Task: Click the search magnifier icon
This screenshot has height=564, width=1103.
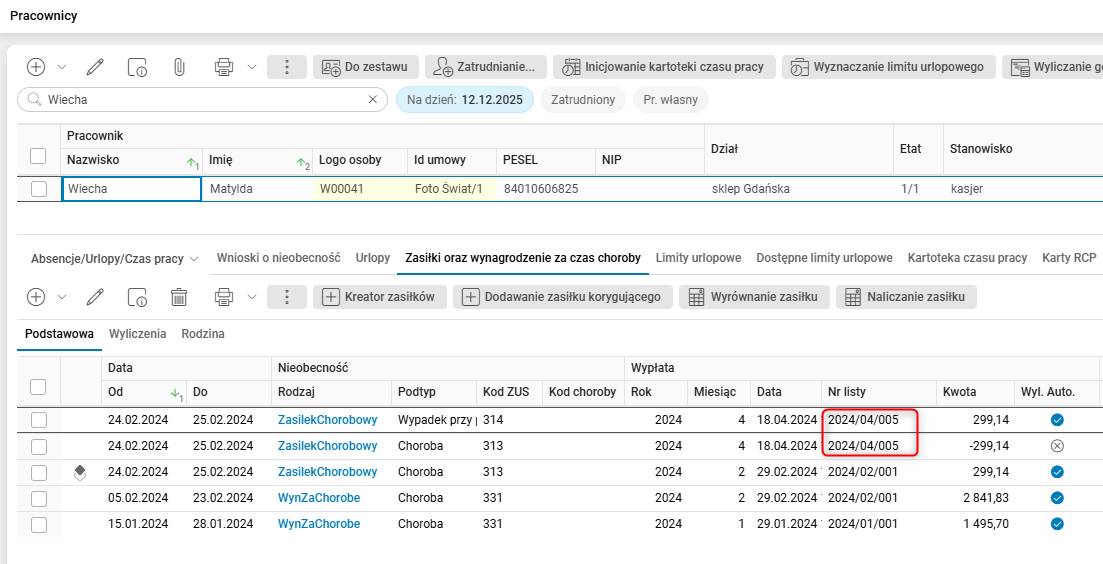Action: click(33, 100)
